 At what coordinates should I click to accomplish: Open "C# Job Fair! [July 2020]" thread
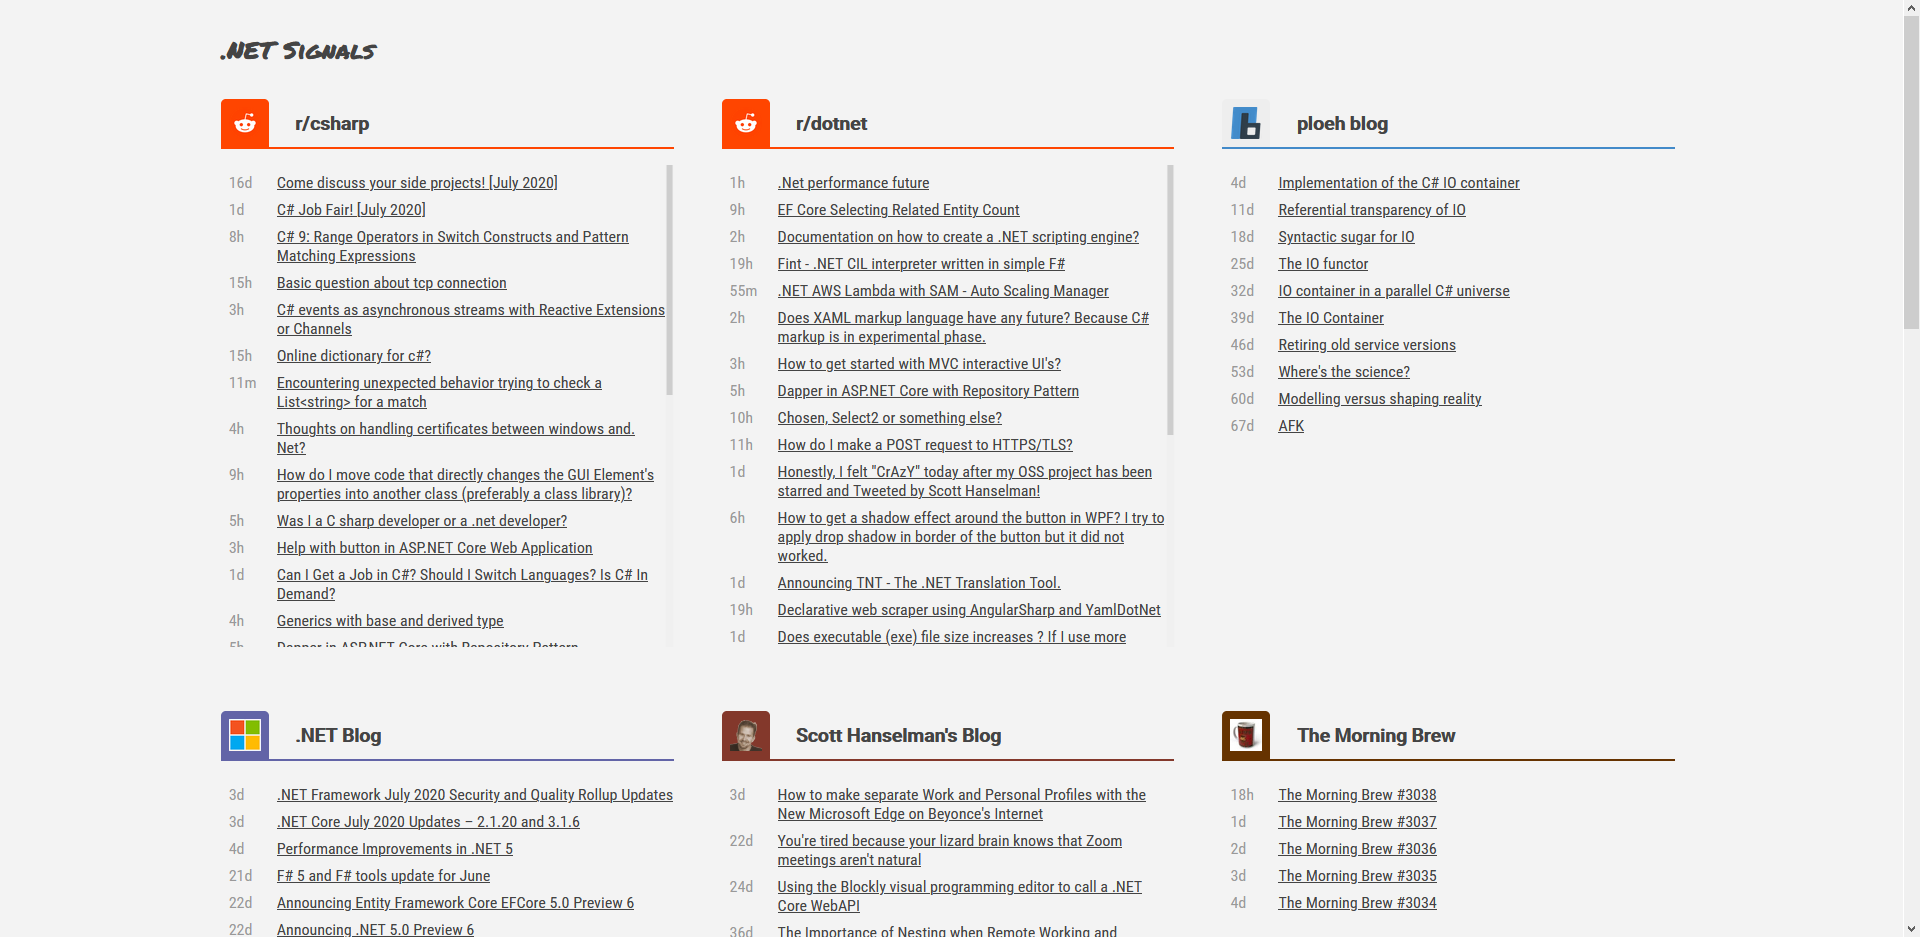[351, 210]
